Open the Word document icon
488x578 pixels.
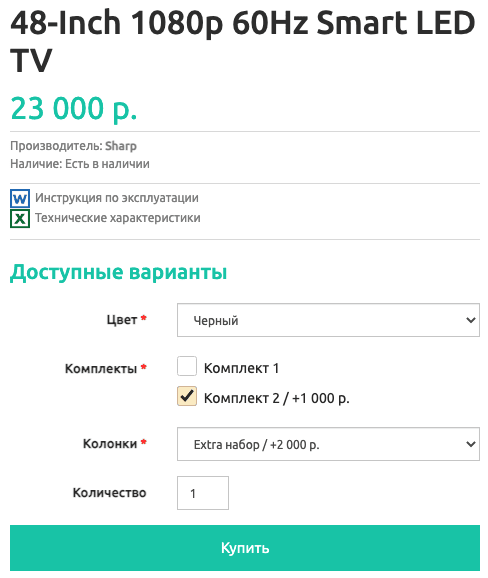[20, 198]
